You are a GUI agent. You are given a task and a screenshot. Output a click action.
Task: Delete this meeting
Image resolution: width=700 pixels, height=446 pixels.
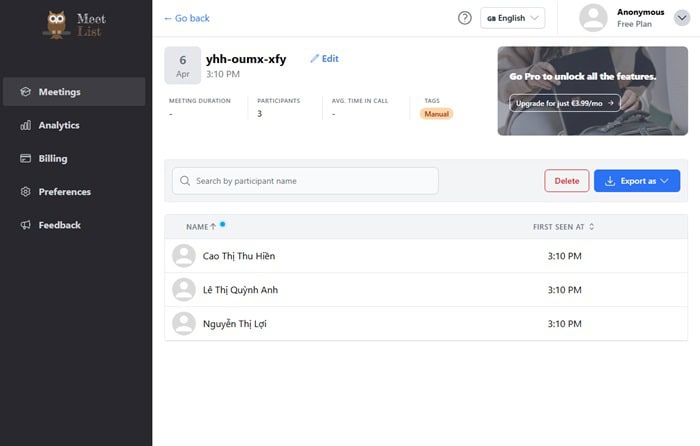567,181
